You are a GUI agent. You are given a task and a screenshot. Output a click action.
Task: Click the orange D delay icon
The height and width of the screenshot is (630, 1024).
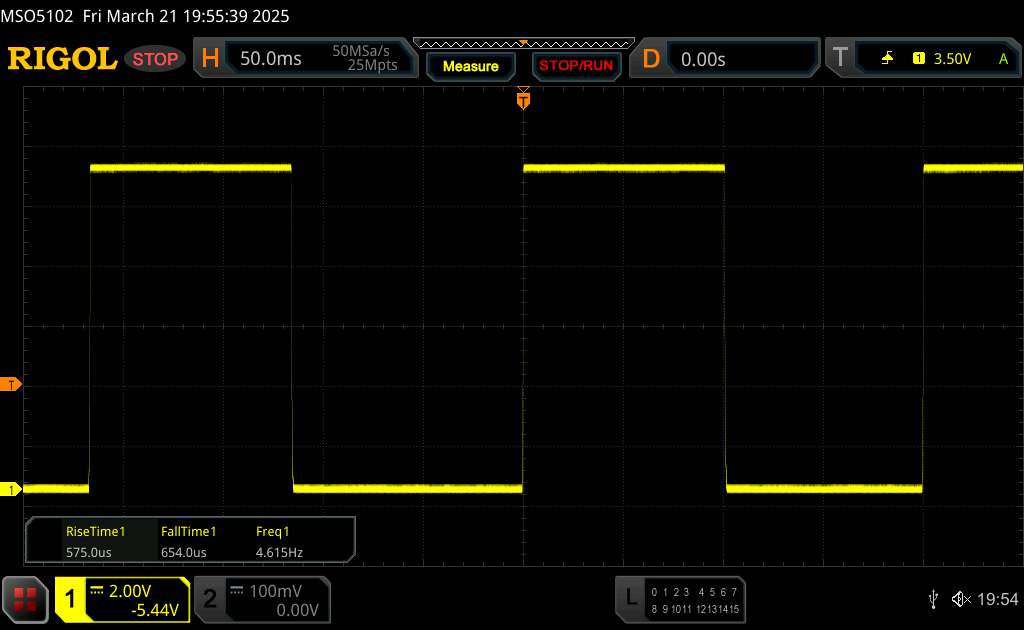pyautogui.click(x=651, y=59)
